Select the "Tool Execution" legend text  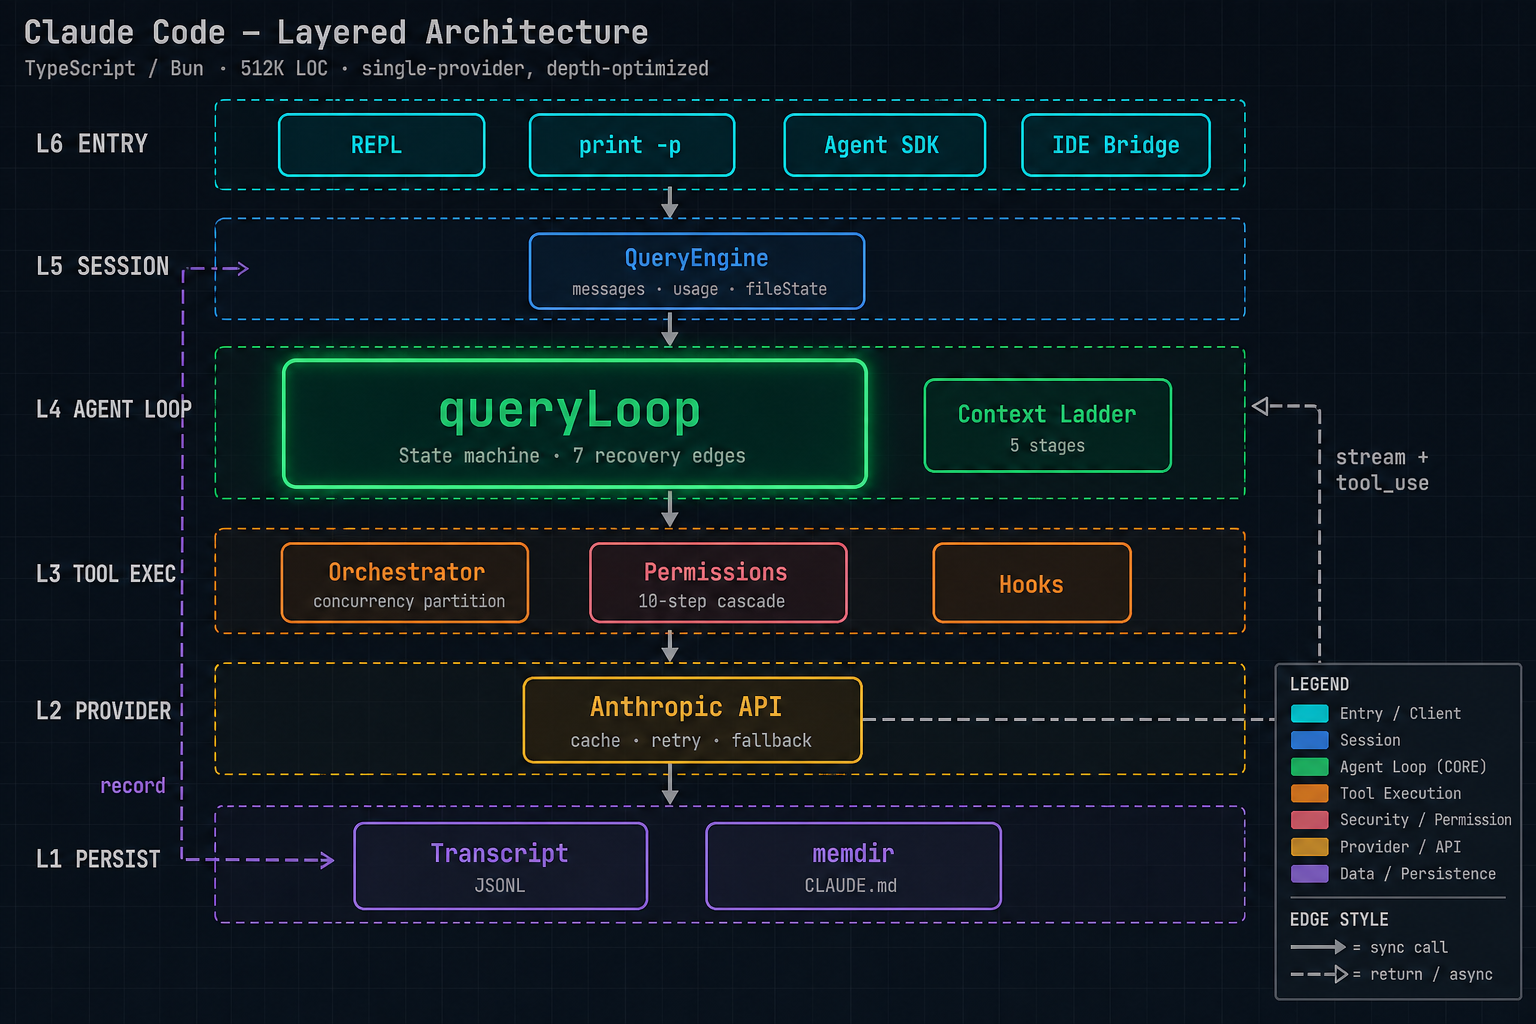click(1400, 793)
